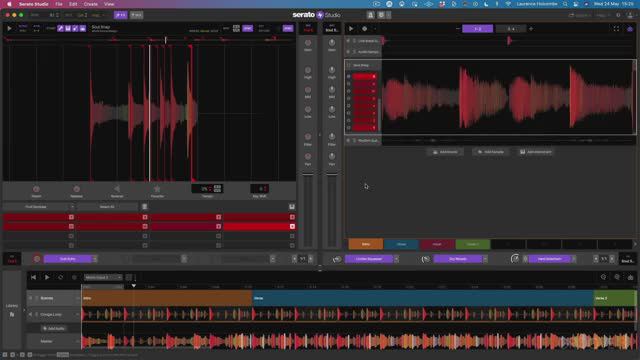The width and height of the screenshot is (640, 360).
Task: Switch to the Hook scene tab
Action: coord(437,244)
